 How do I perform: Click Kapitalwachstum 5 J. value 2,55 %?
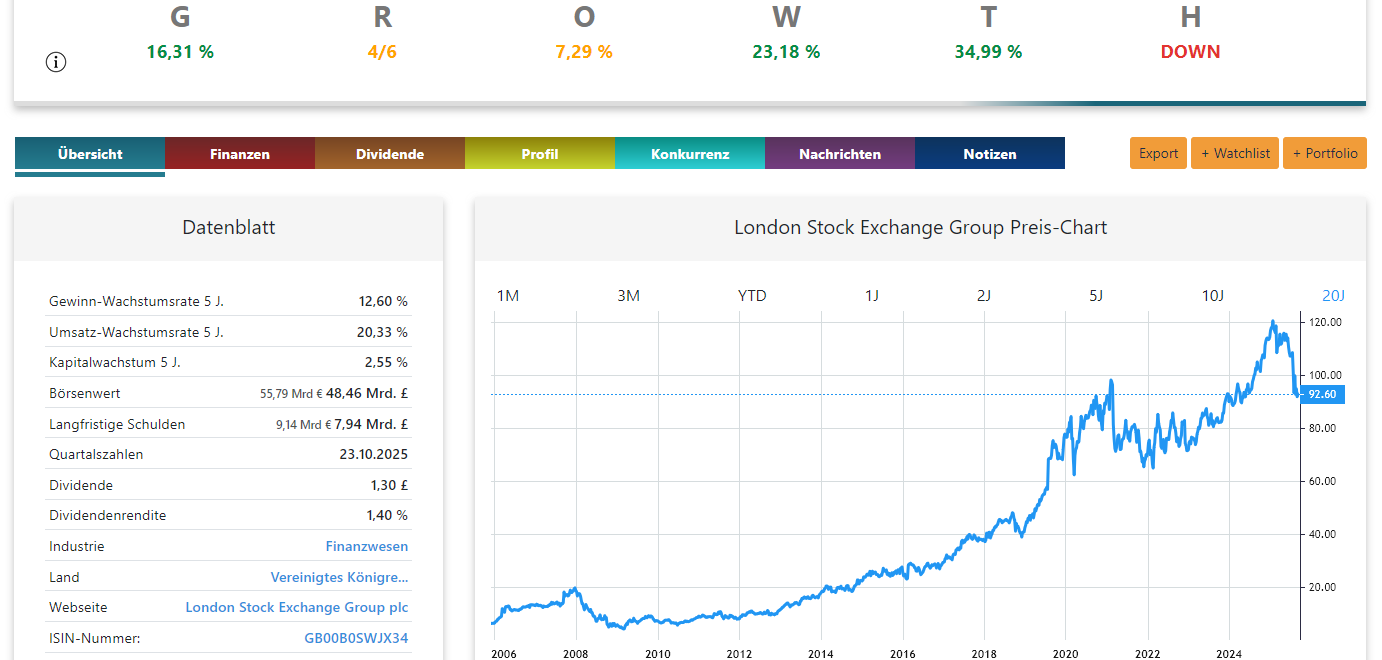point(386,362)
